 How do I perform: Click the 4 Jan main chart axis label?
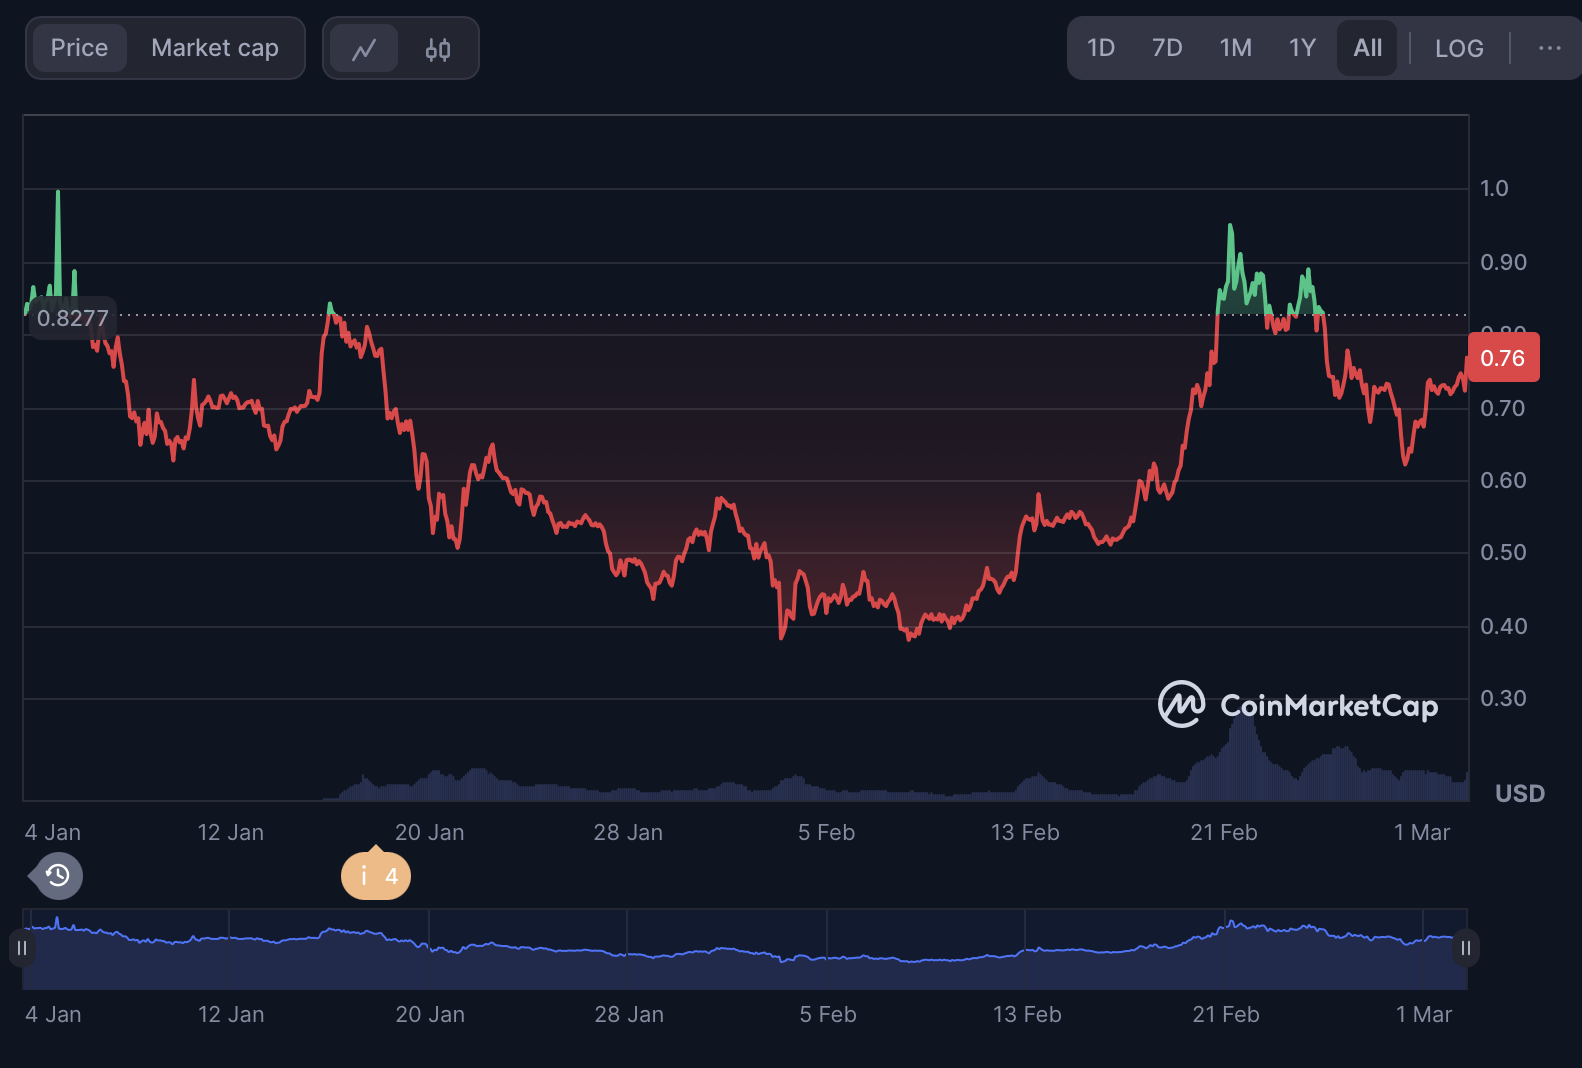[x=53, y=832]
